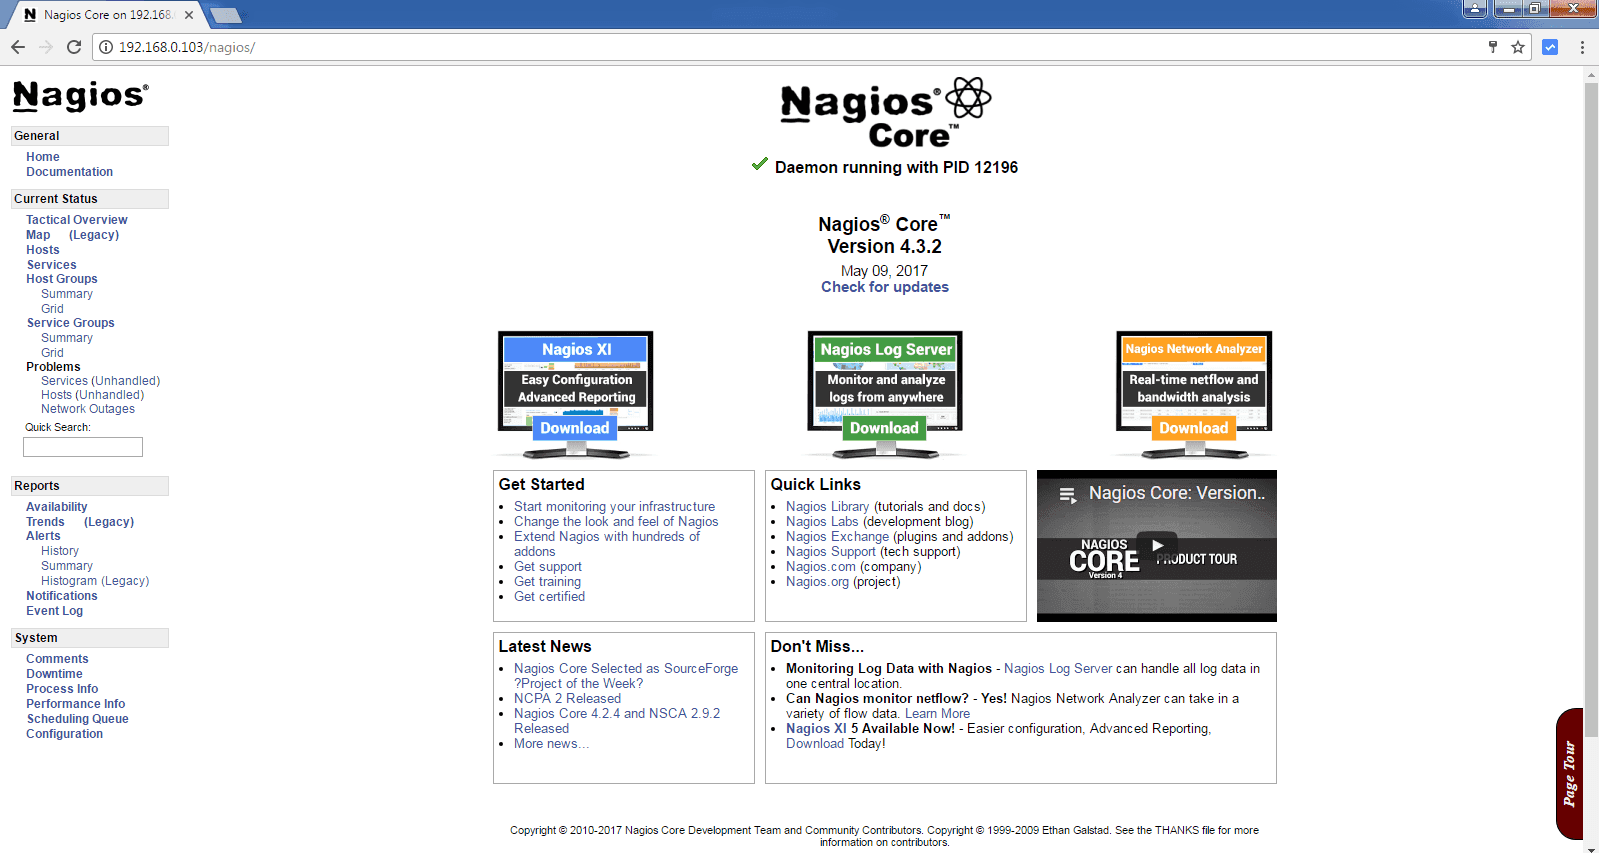Open Services (Unhandled) problems
The image size is (1599, 853).
tap(100, 381)
